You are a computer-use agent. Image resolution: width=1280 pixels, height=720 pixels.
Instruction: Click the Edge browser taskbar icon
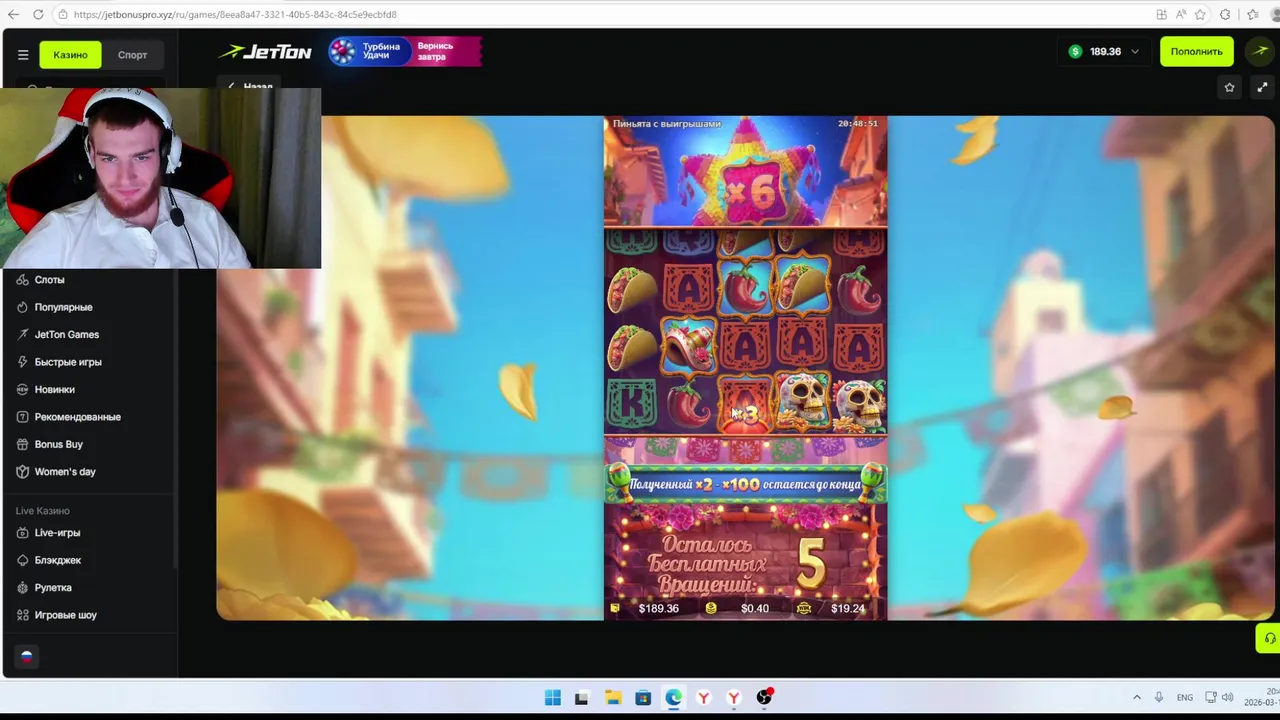[674, 698]
